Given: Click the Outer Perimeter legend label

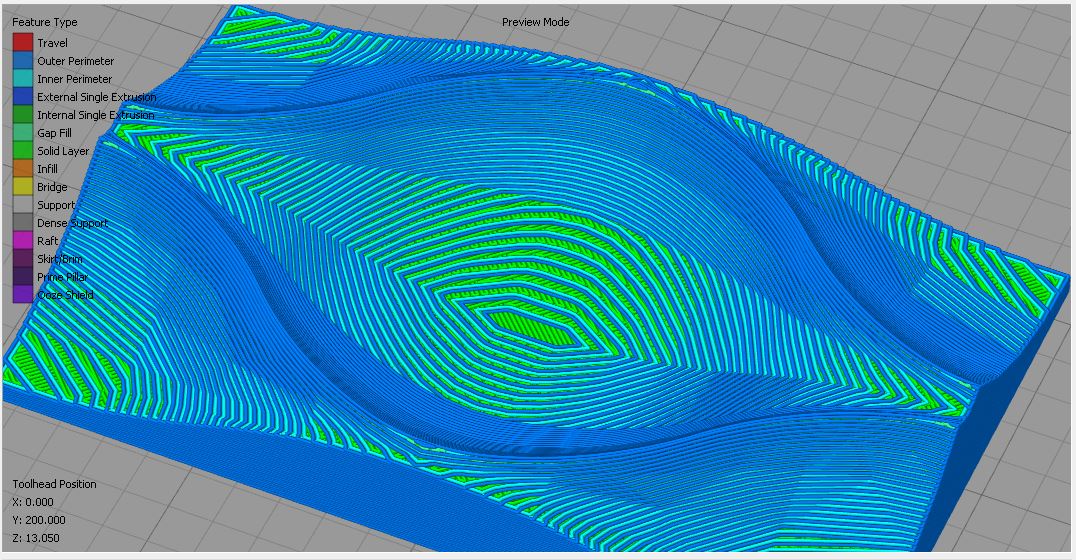Looking at the screenshot, I should [x=75, y=60].
